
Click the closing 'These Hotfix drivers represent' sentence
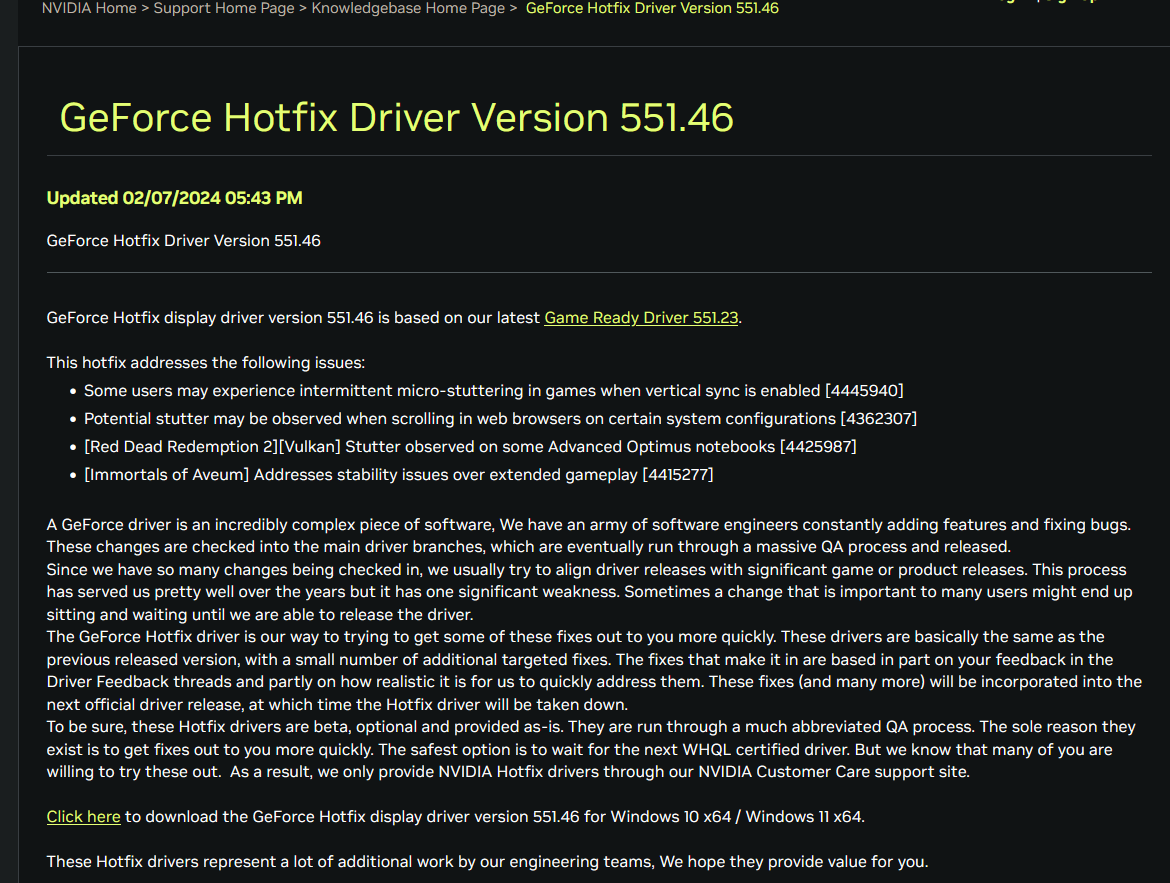pyautogui.click(x=487, y=862)
